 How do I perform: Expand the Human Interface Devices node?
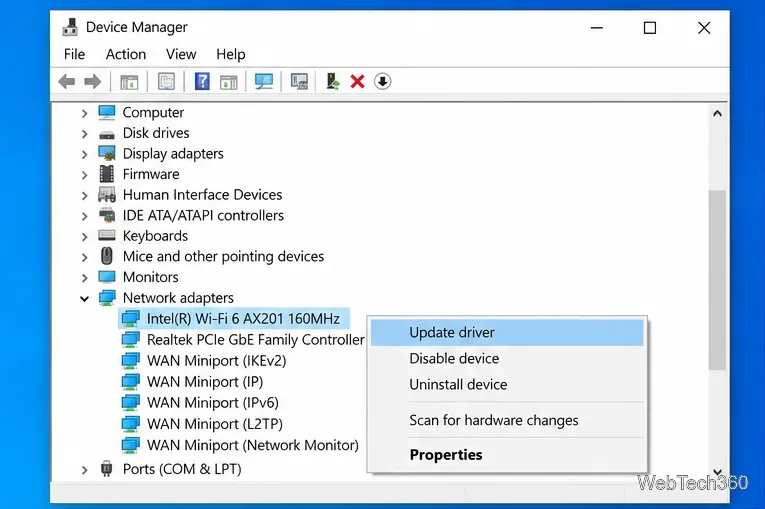84,196
